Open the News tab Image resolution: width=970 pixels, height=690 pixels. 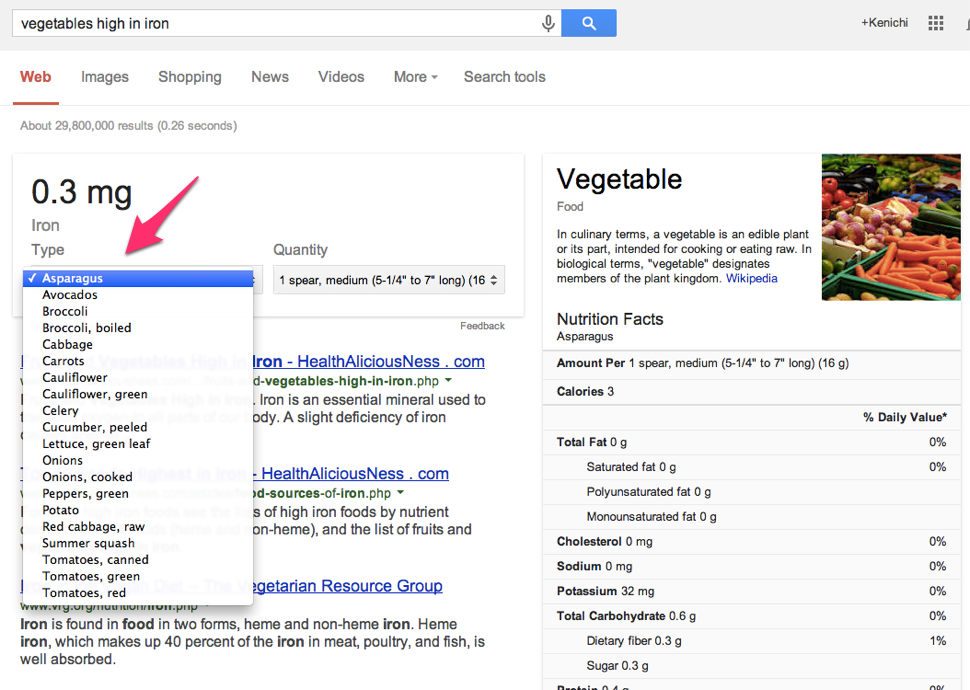270,77
